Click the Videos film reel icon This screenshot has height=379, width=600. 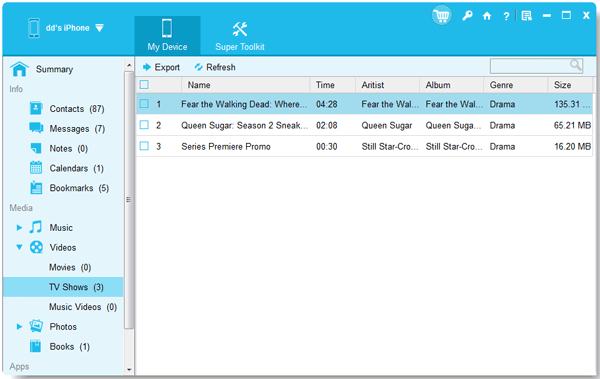[36, 247]
